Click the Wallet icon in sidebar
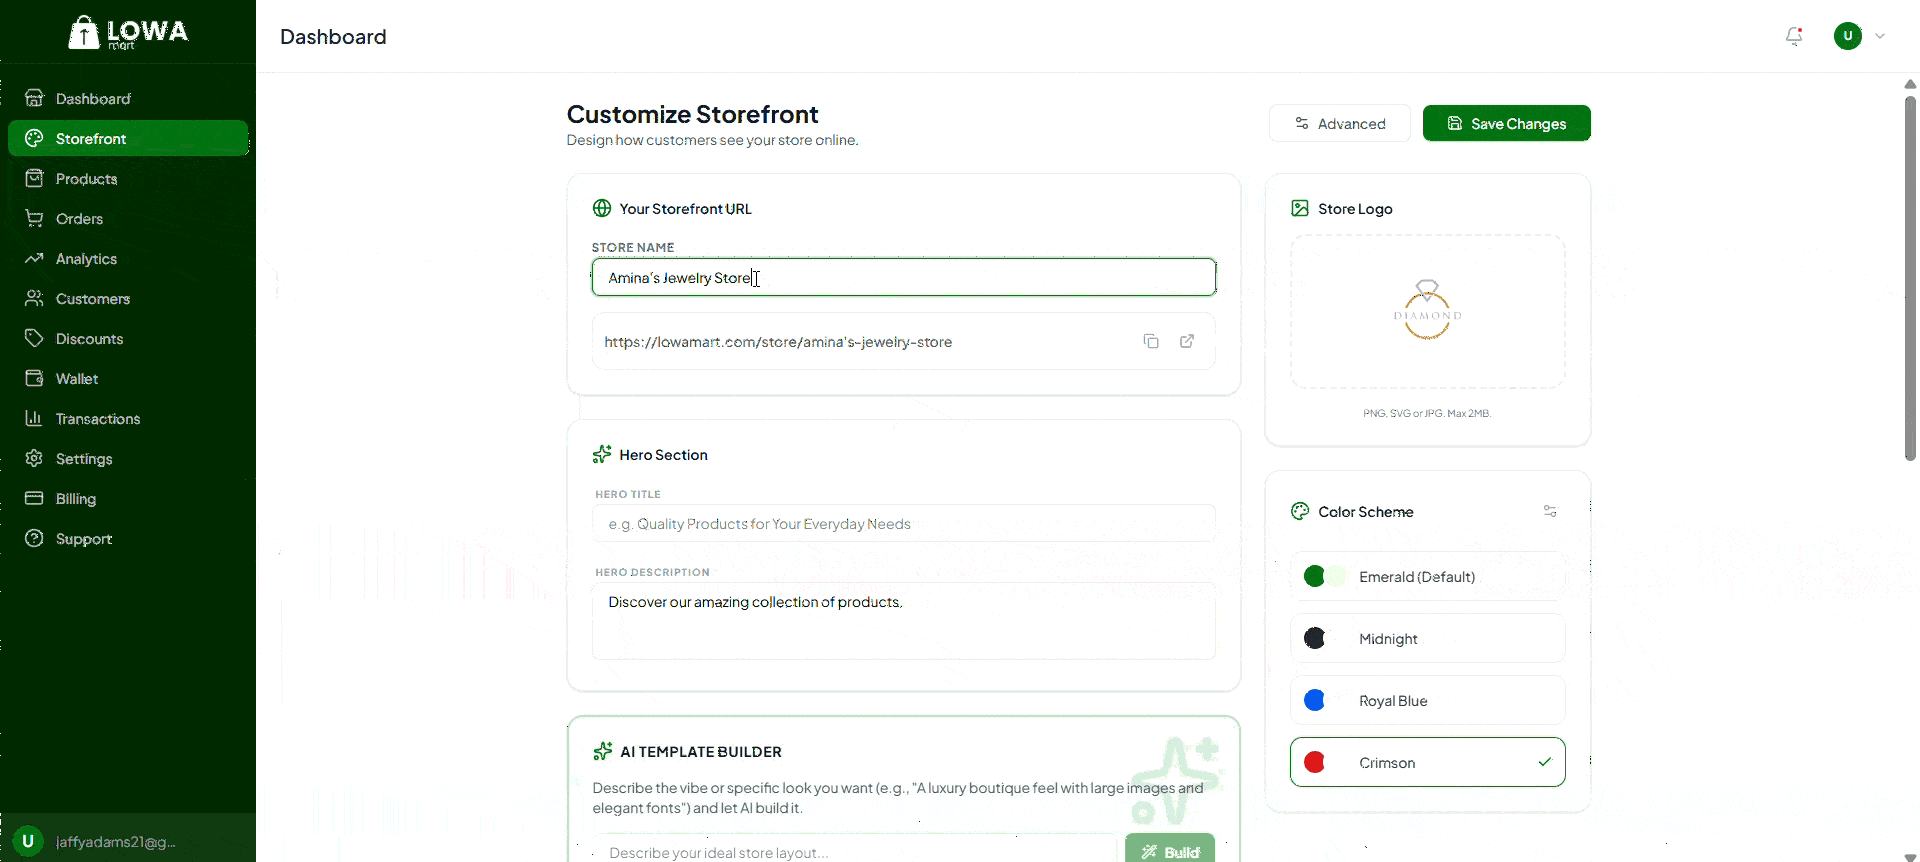This screenshot has width=1920, height=862. coord(34,378)
